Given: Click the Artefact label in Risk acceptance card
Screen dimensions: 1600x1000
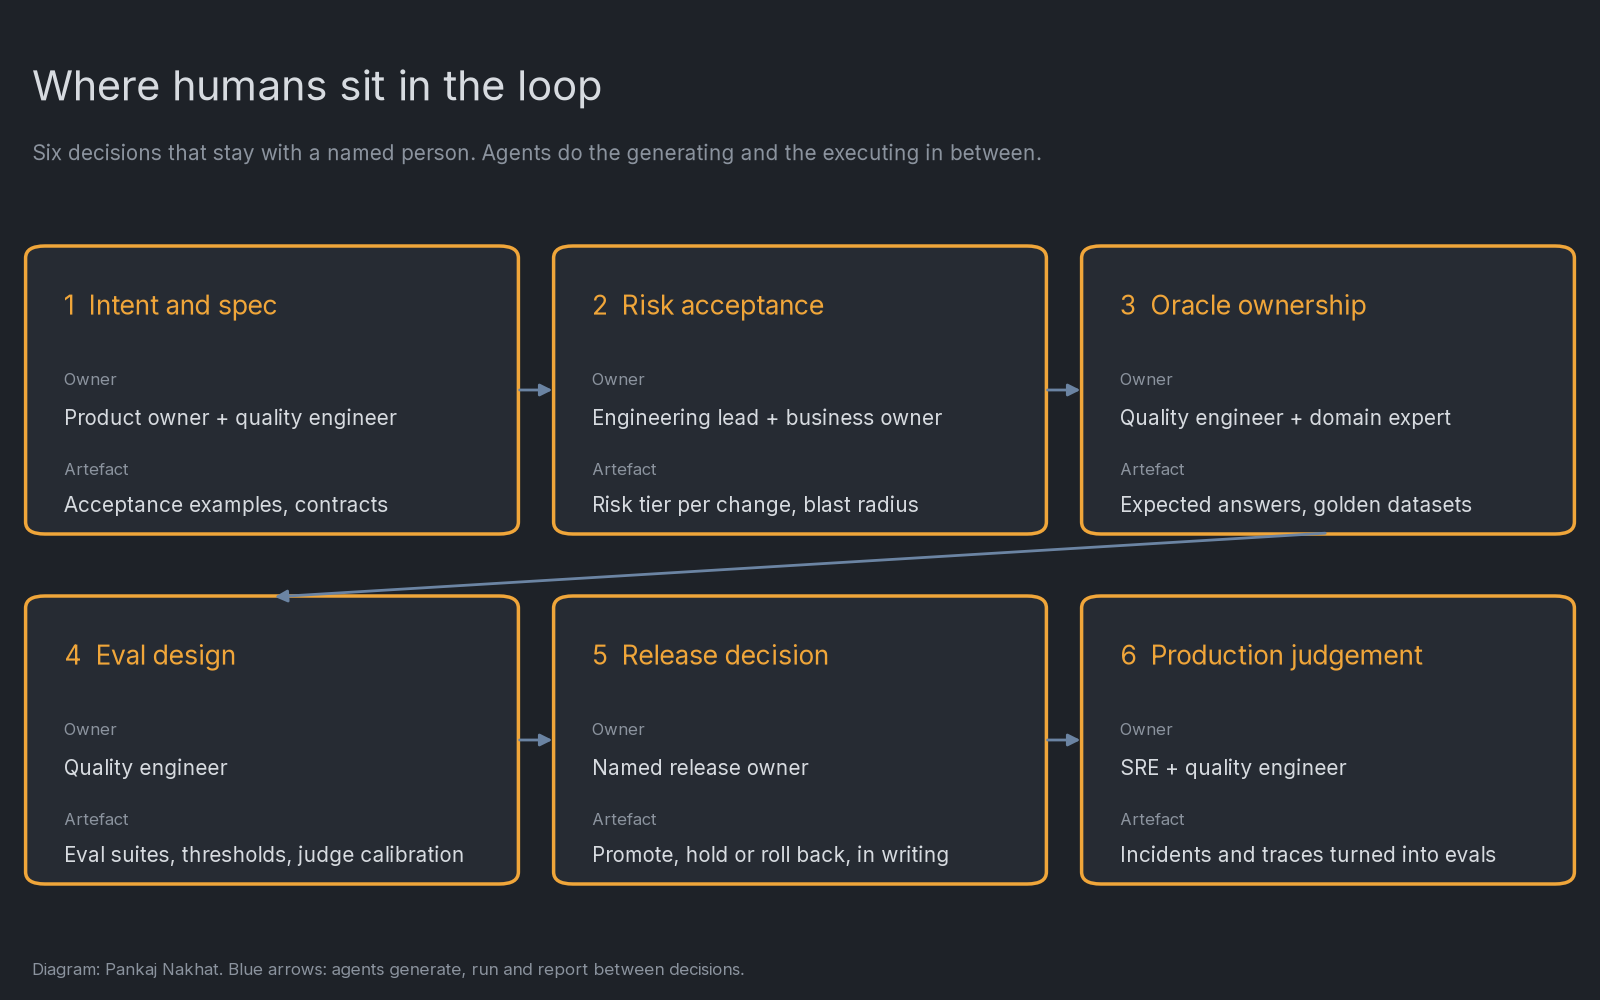Looking at the screenshot, I should point(624,470).
